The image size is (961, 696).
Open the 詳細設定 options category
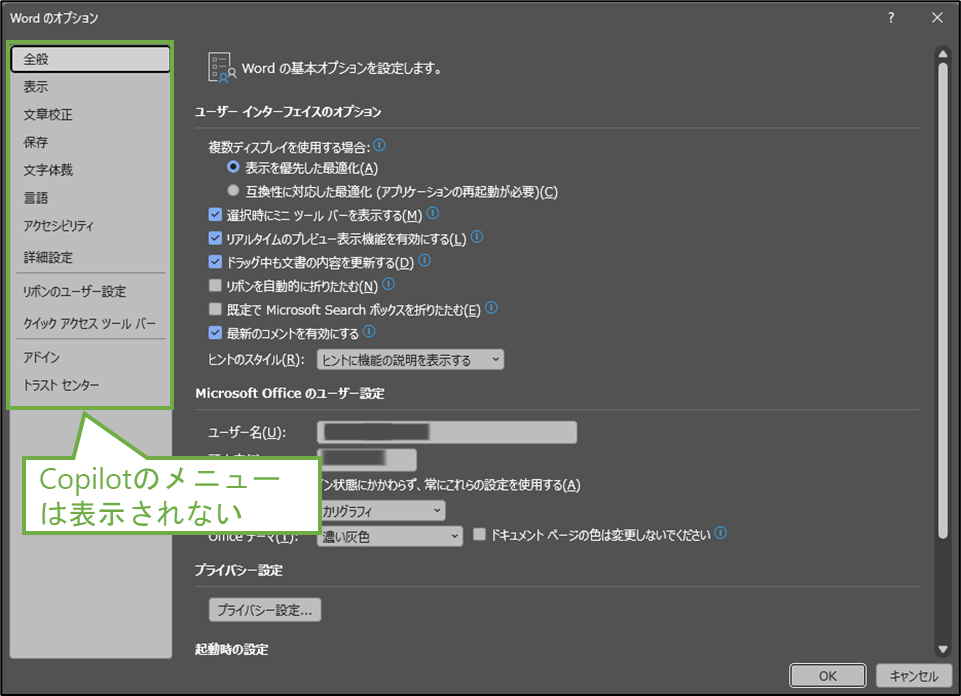pyautogui.click(x=90, y=257)
